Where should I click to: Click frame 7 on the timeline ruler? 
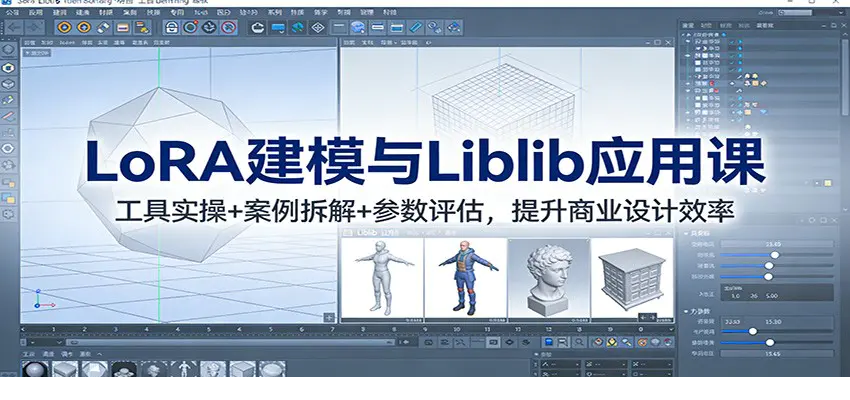pos(332,329)
